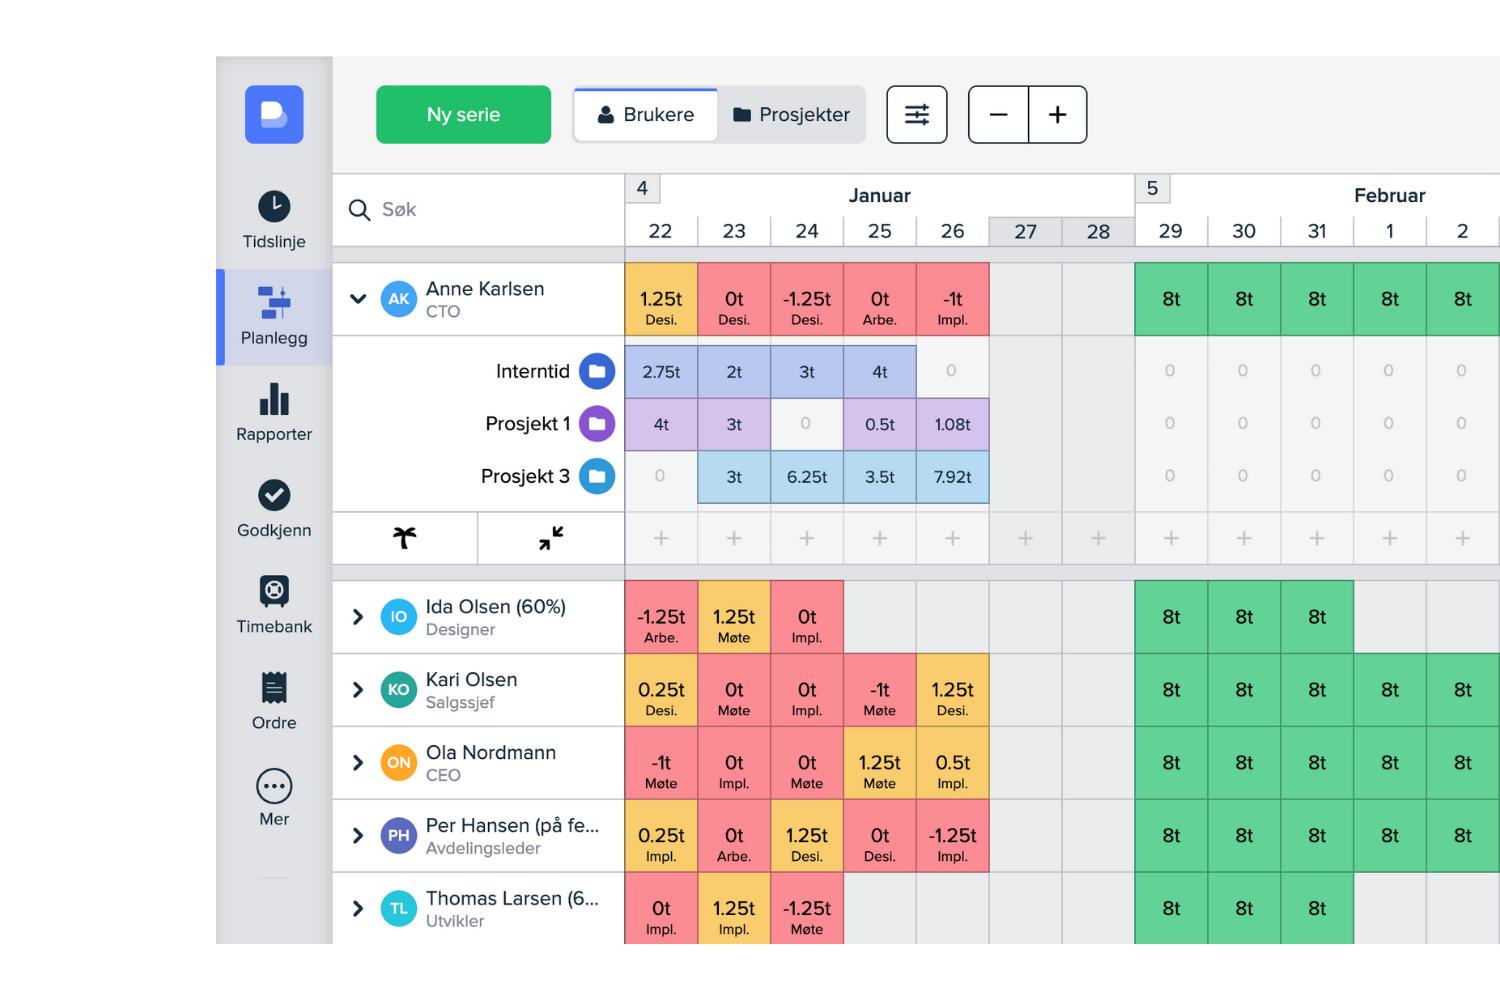Viewport: 1500px width, 1000px height.
Task: Click the Ny serie button
Action: point(463,114)
